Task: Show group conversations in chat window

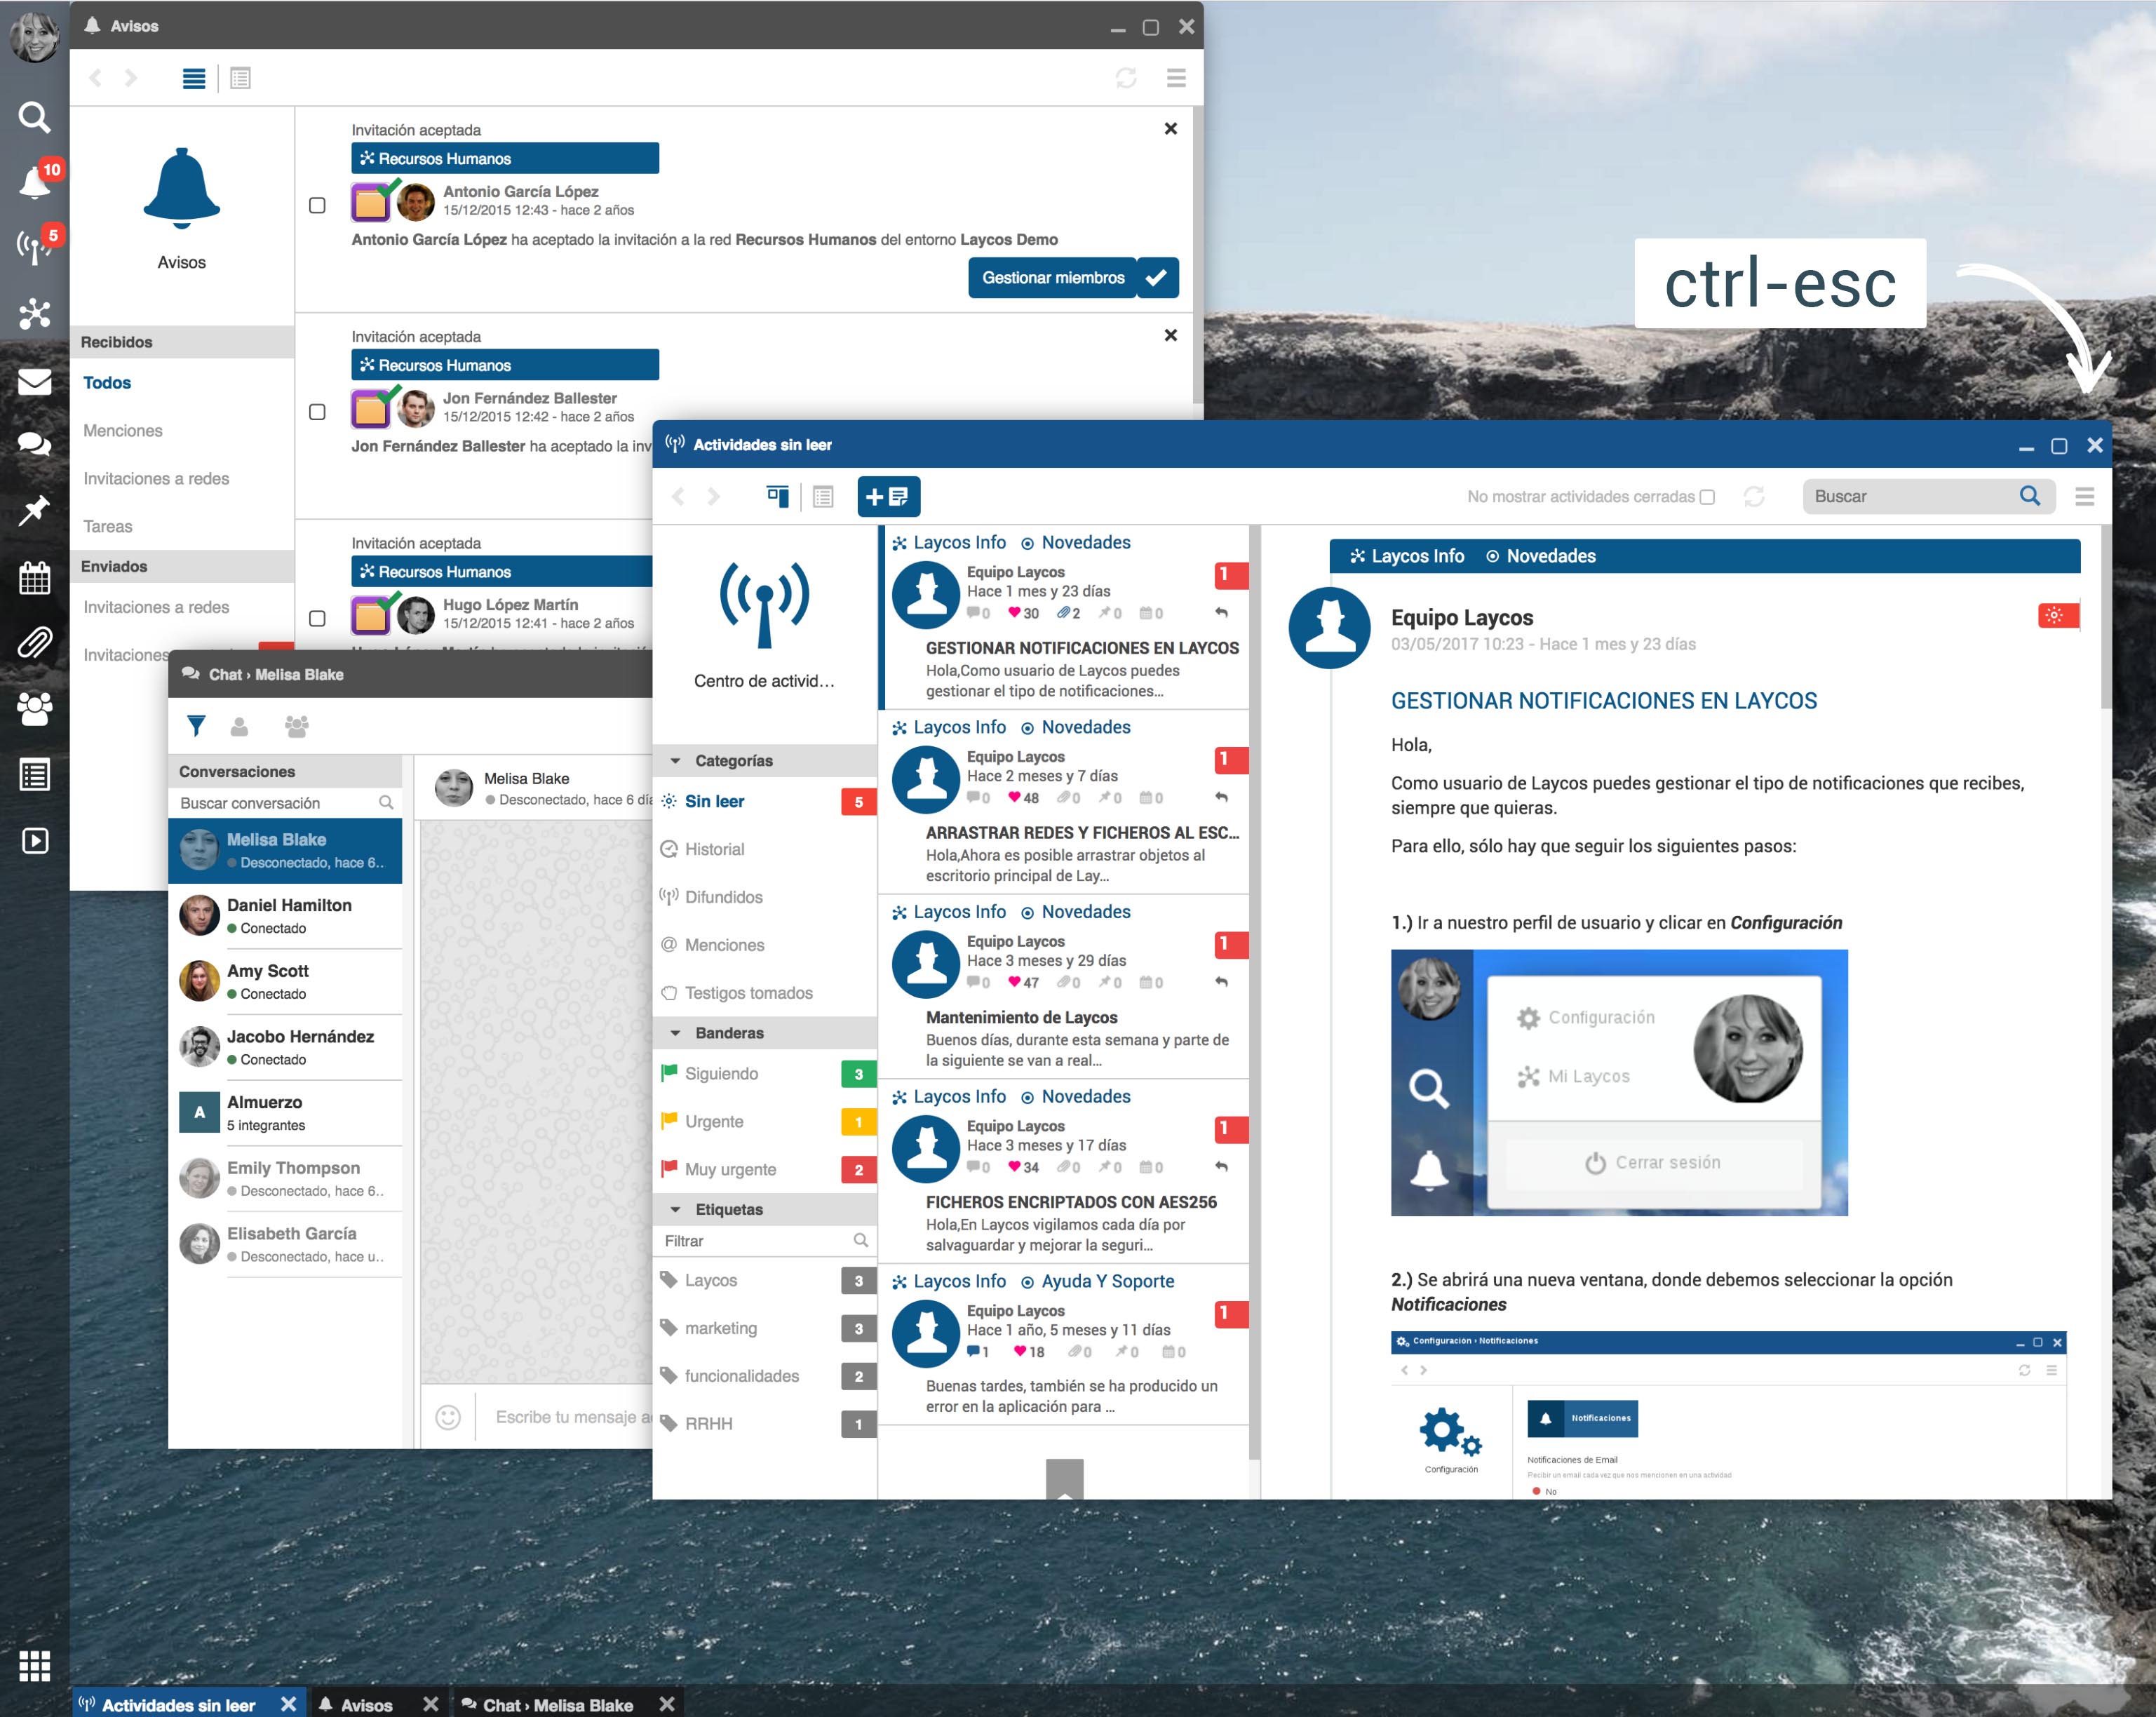Action: coord(296,726)
